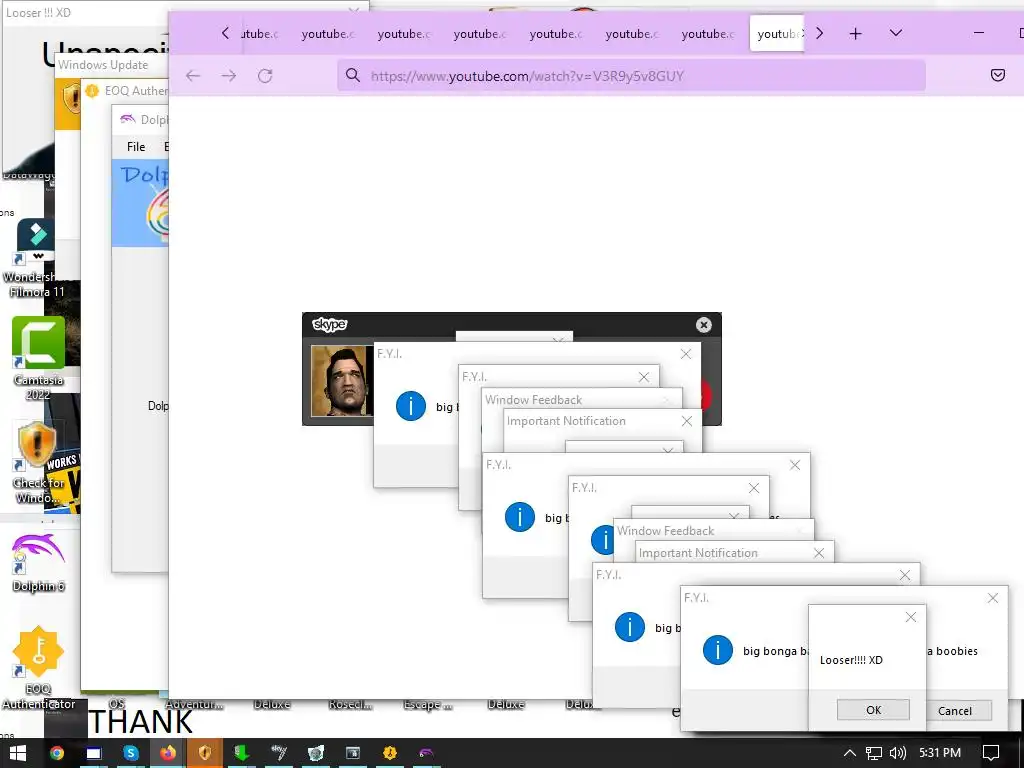This screenshot has width=1024, height=768.
Task: Open the Dolphin 6 desktop shortcut
Action: pos(38,563)
